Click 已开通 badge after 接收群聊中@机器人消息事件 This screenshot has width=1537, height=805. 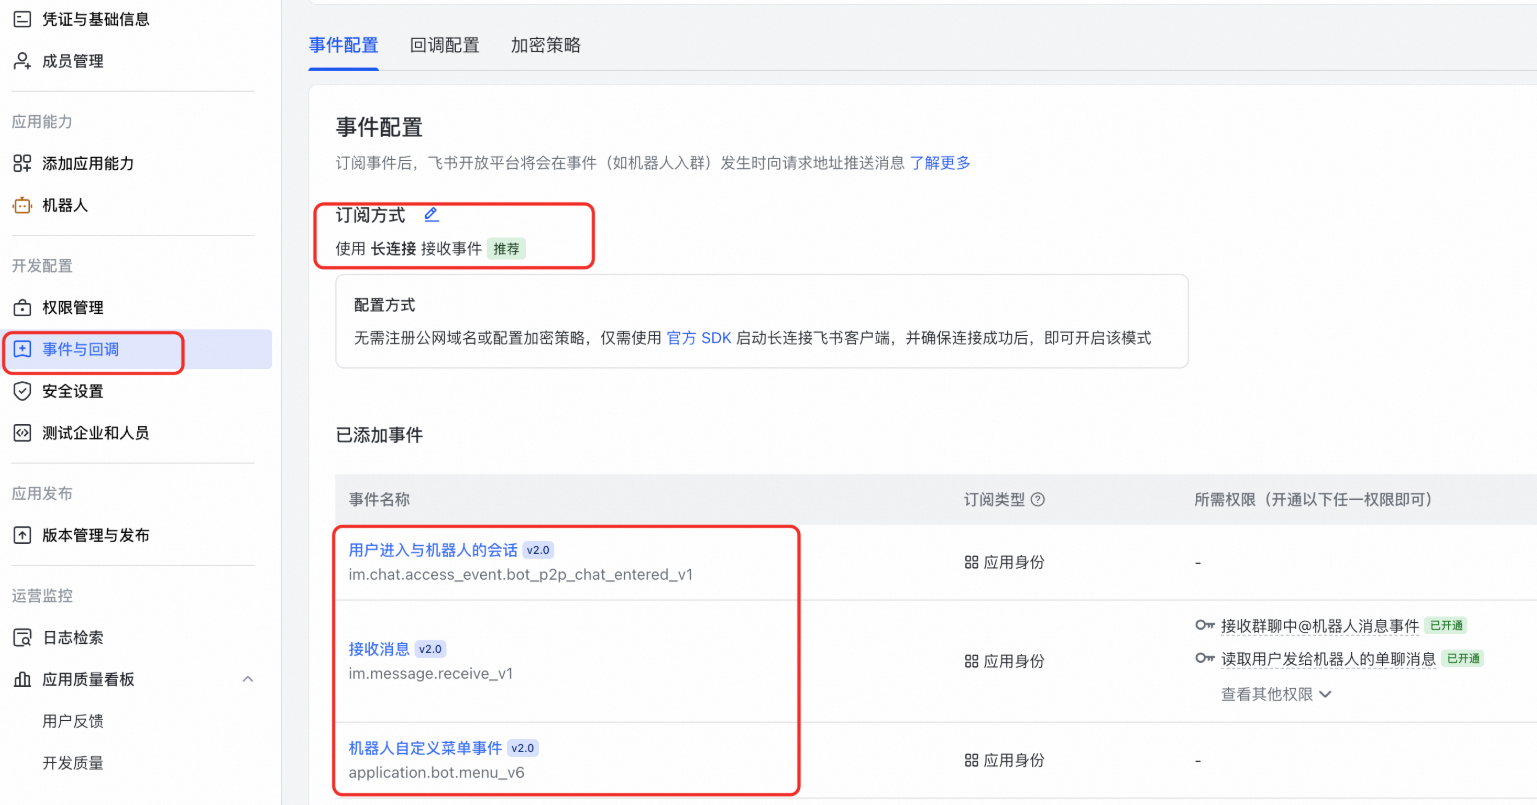coord(1446,626)
